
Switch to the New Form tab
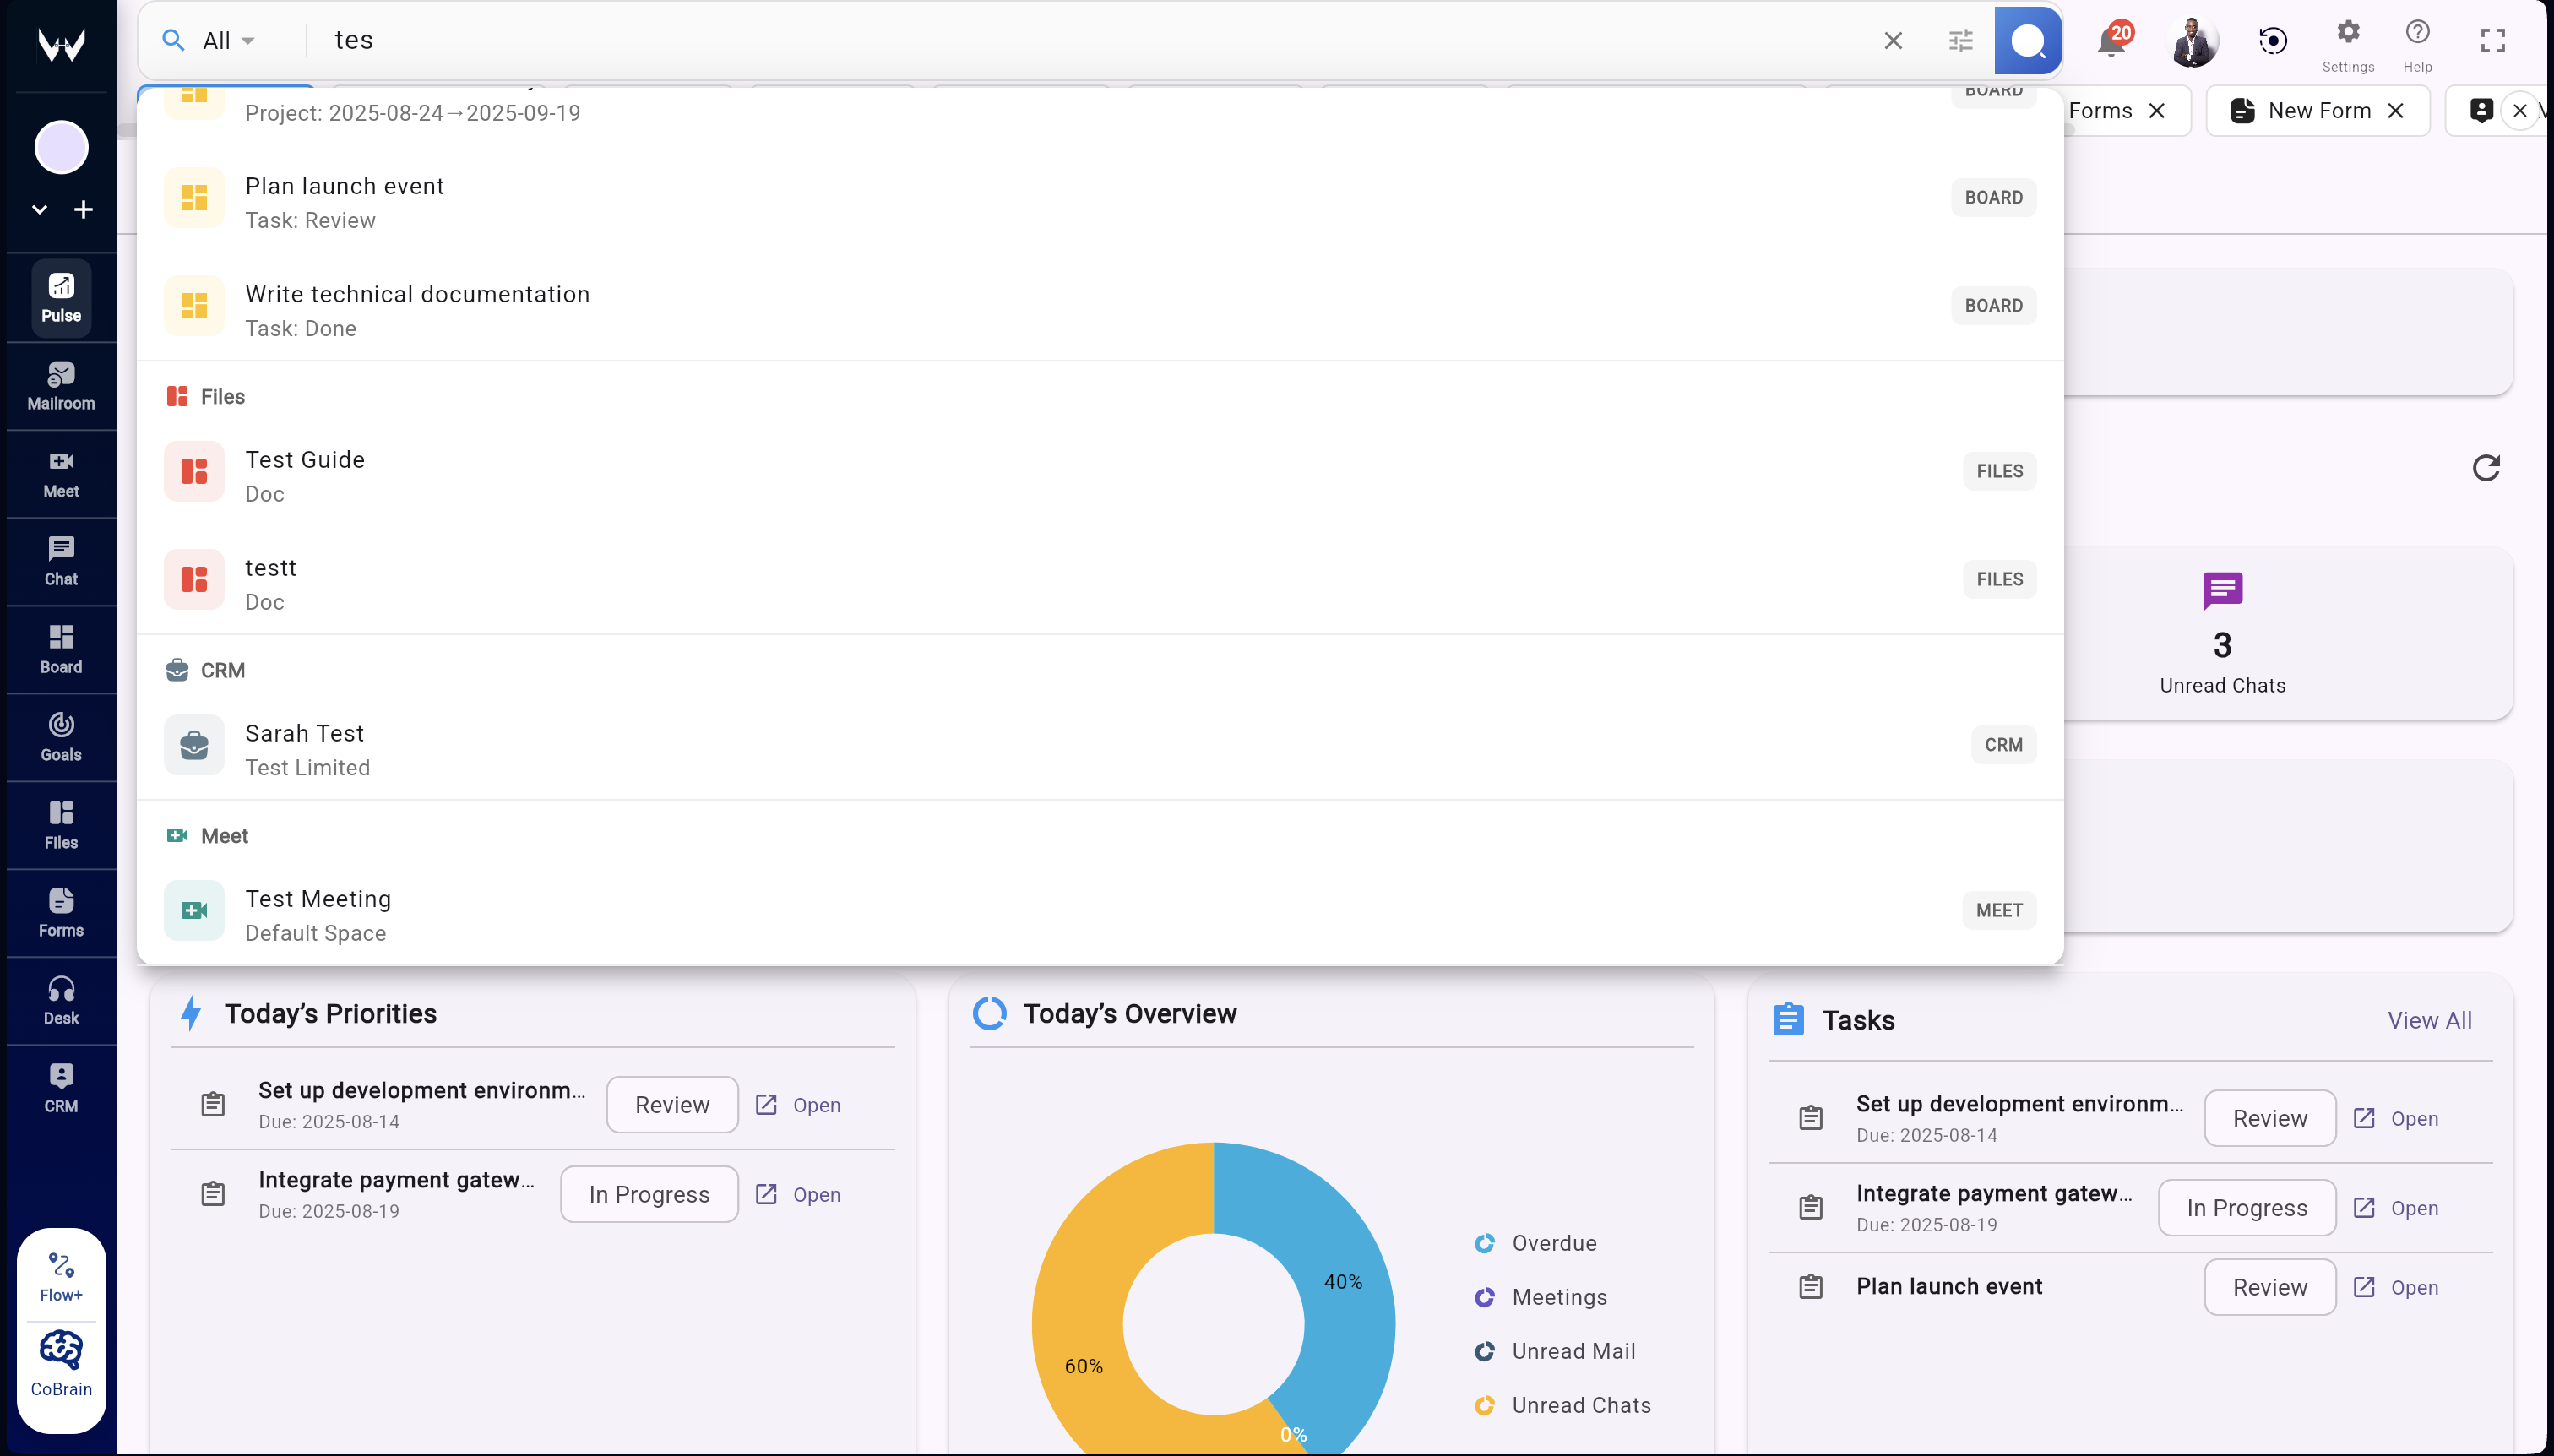click(x=2318, y=110)
